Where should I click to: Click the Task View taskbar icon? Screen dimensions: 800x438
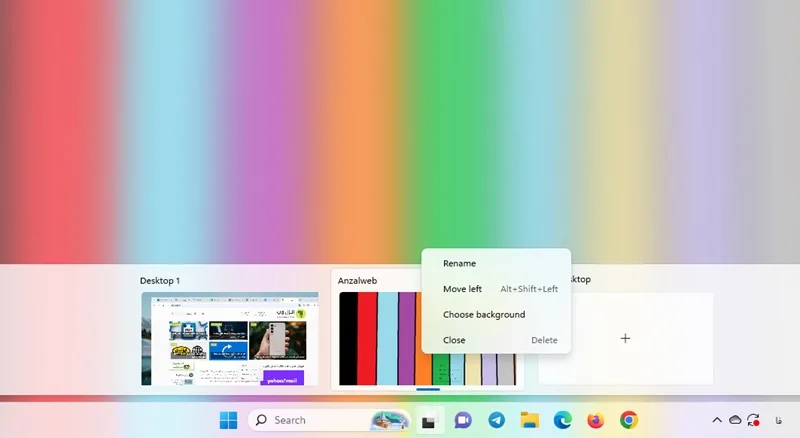[429, 421]
